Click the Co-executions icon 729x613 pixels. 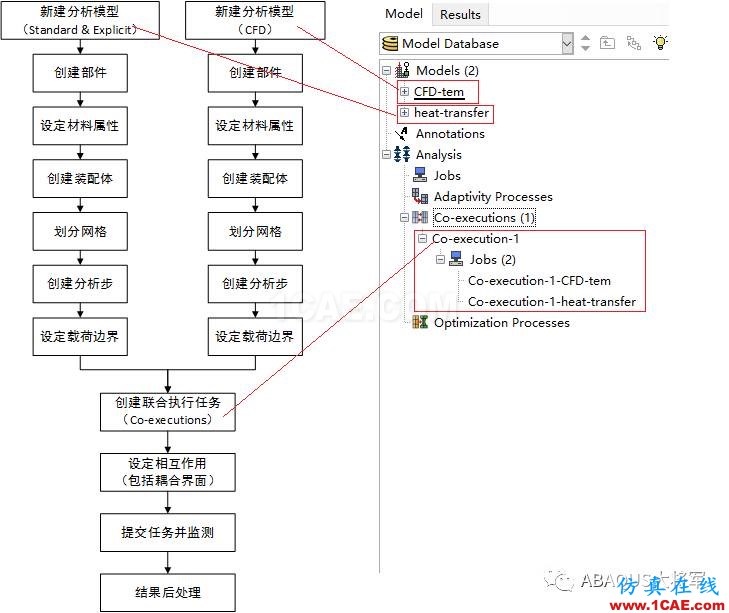pos(420,217)
